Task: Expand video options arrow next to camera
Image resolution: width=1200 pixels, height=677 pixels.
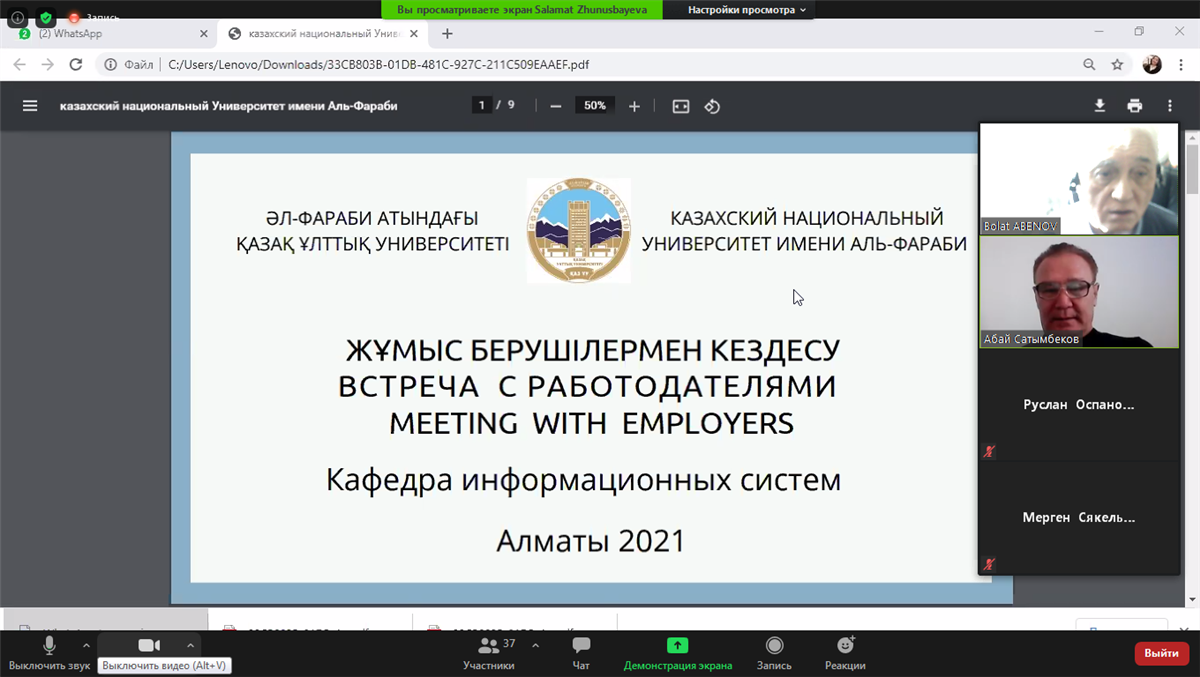Action: tap(190, 645)
